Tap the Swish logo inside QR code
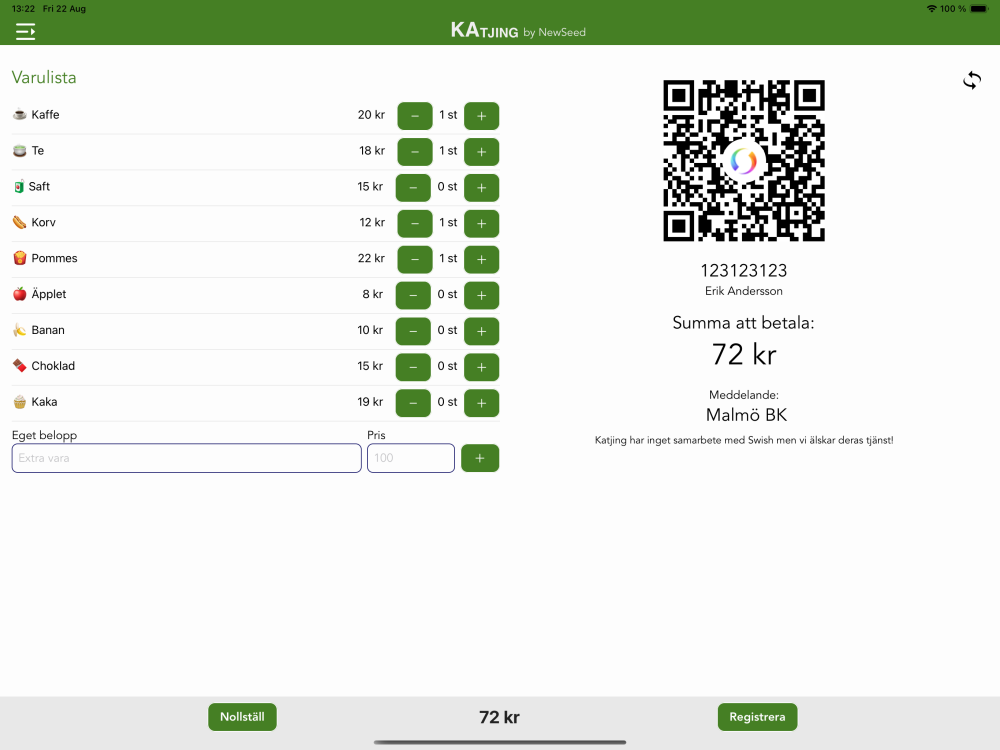Viewport: 1000px width, 750px height. 744,161
